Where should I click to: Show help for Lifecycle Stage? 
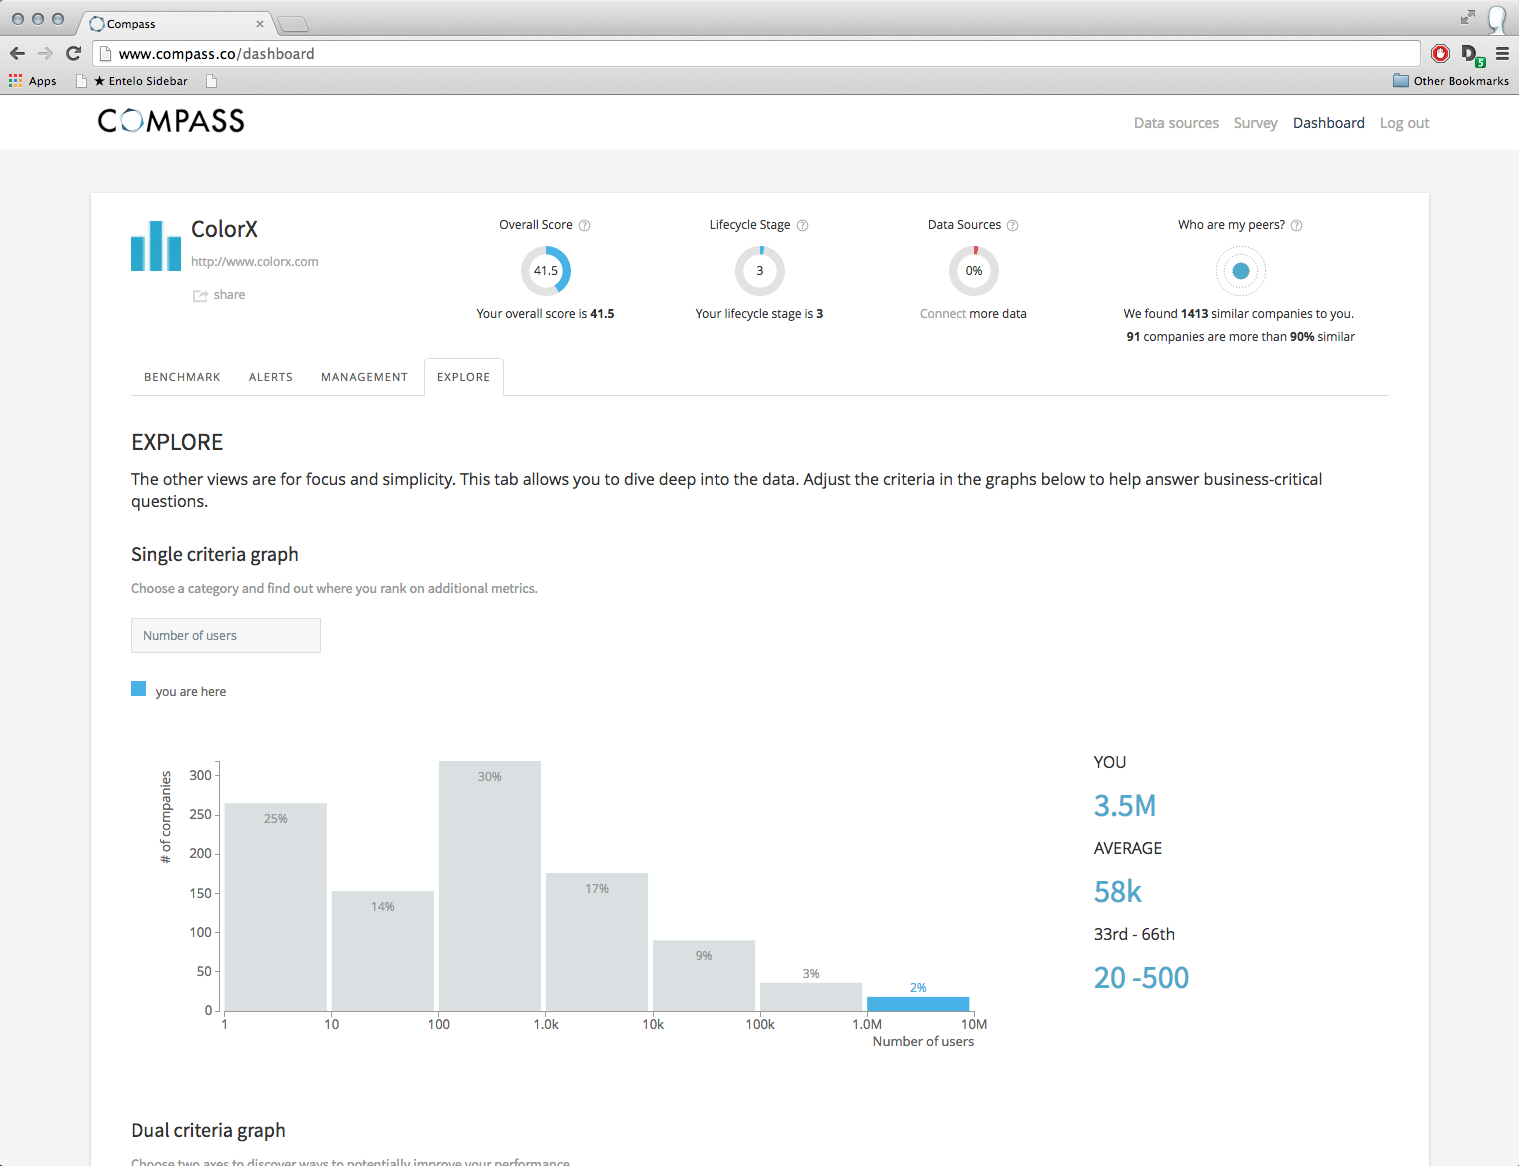802,225
